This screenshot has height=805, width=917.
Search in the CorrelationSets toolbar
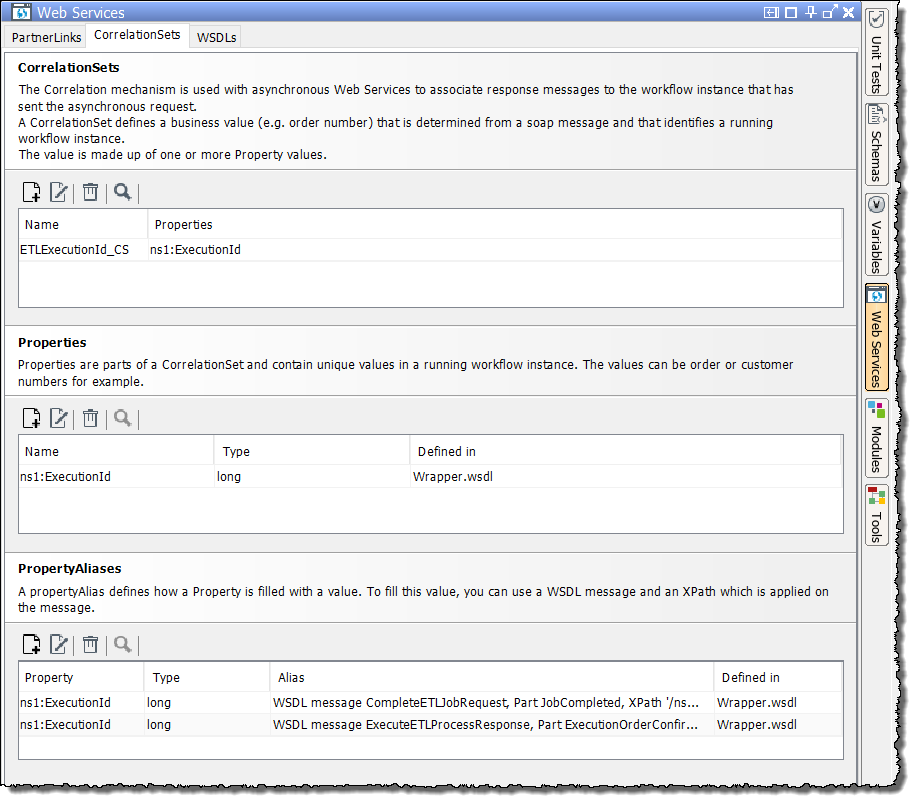123,192
